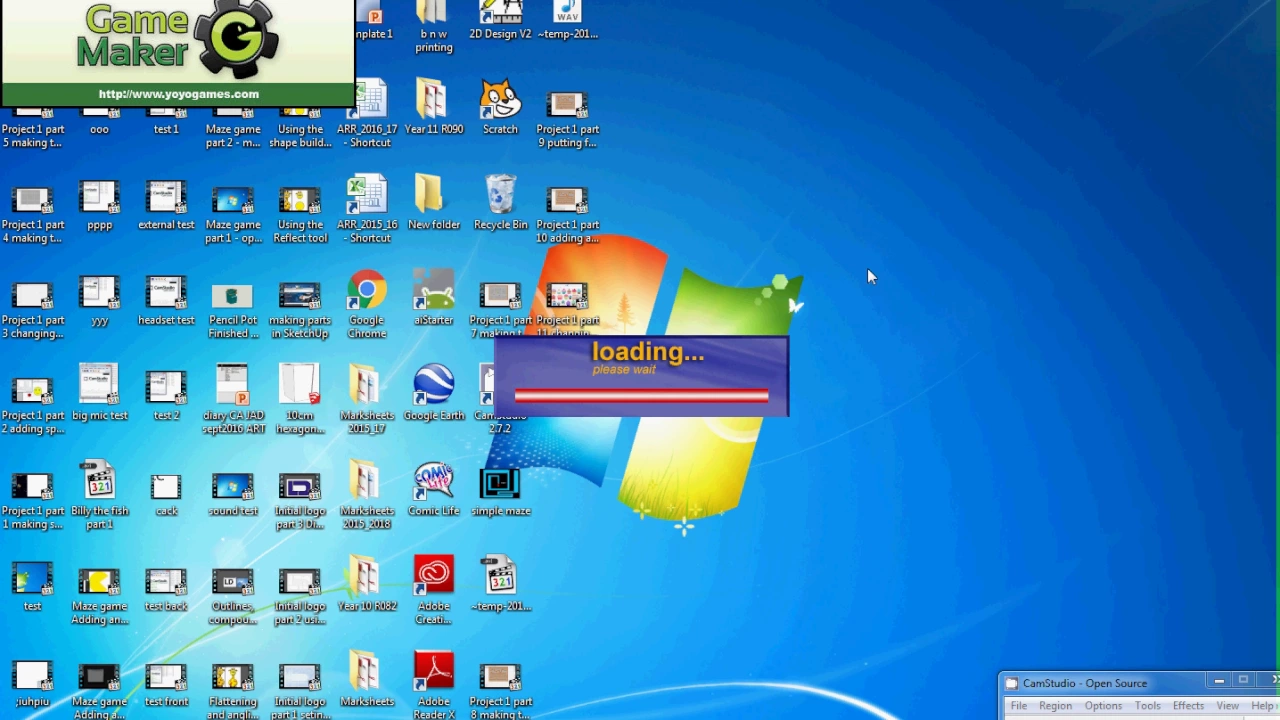Viewport: 1280px width, 720px height.
Task: Open the Scratch desktop shortcut
Action: 500,108
